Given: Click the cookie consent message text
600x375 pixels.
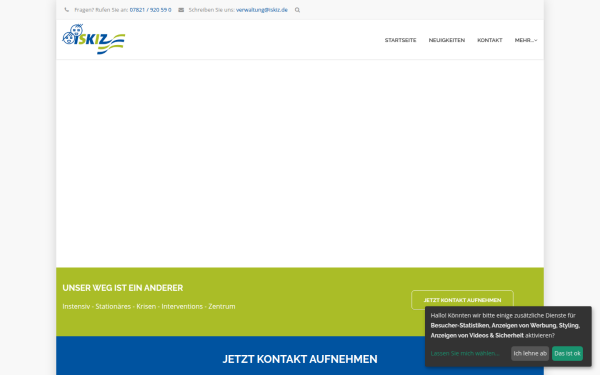Looking at the screenshot, I should (505, 326).
